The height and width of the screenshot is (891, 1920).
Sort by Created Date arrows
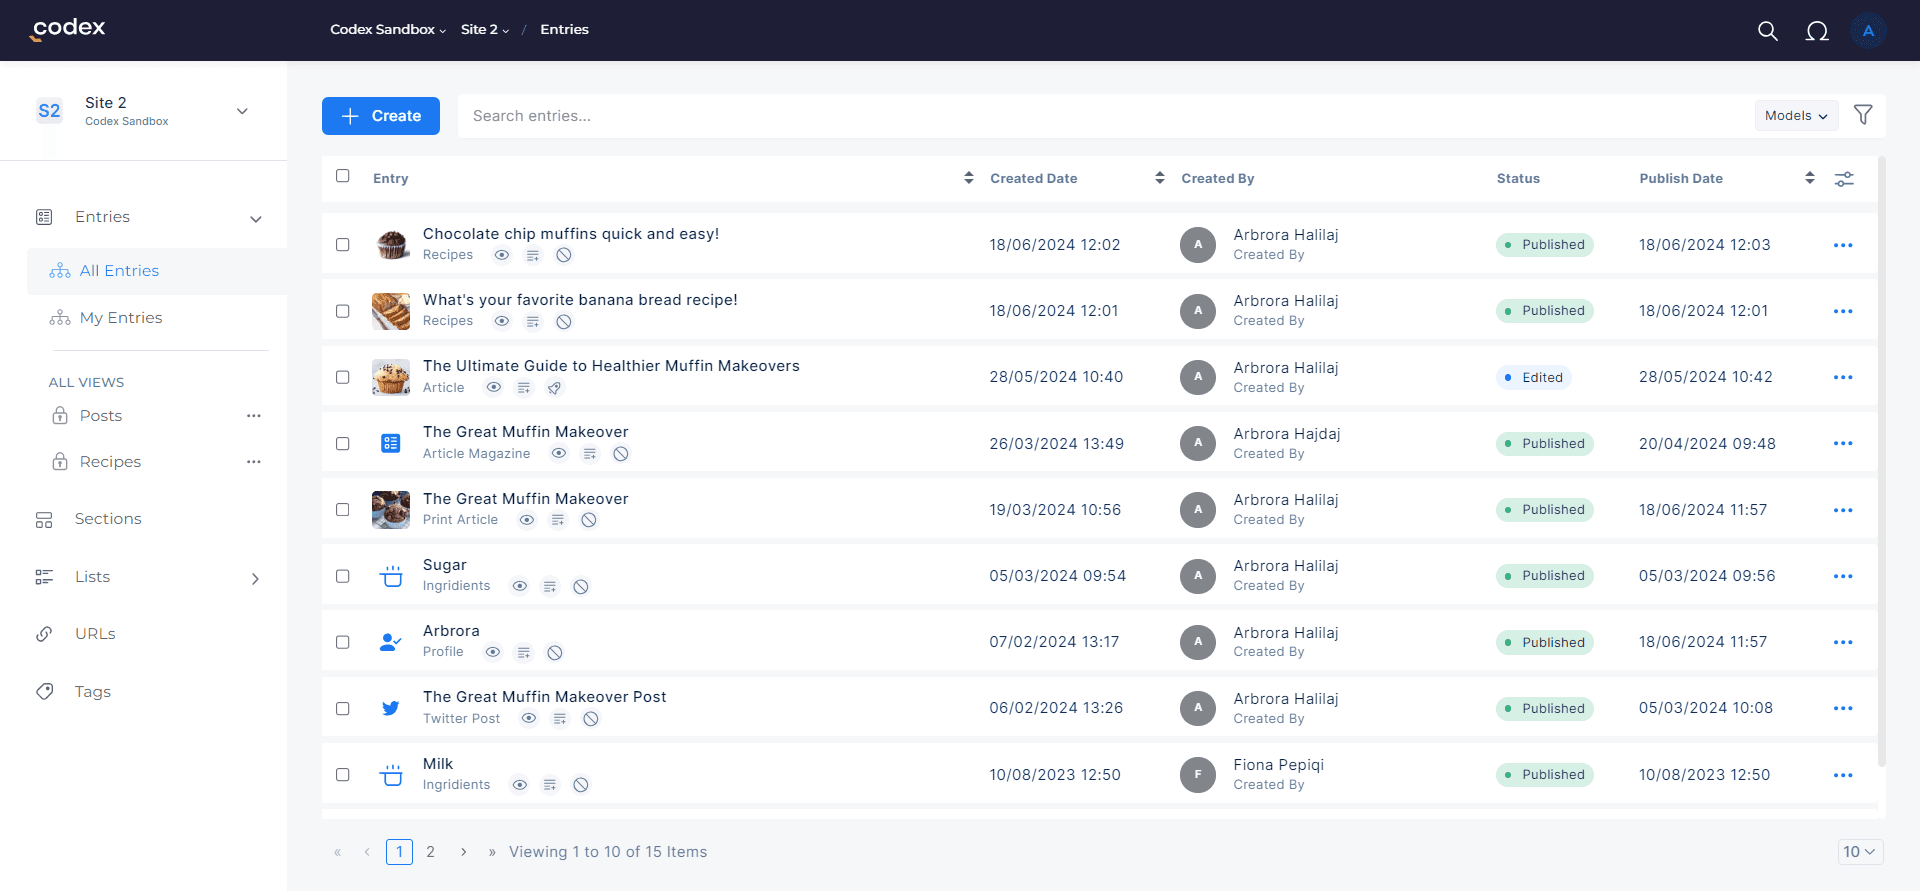[x=1160, y=178]
